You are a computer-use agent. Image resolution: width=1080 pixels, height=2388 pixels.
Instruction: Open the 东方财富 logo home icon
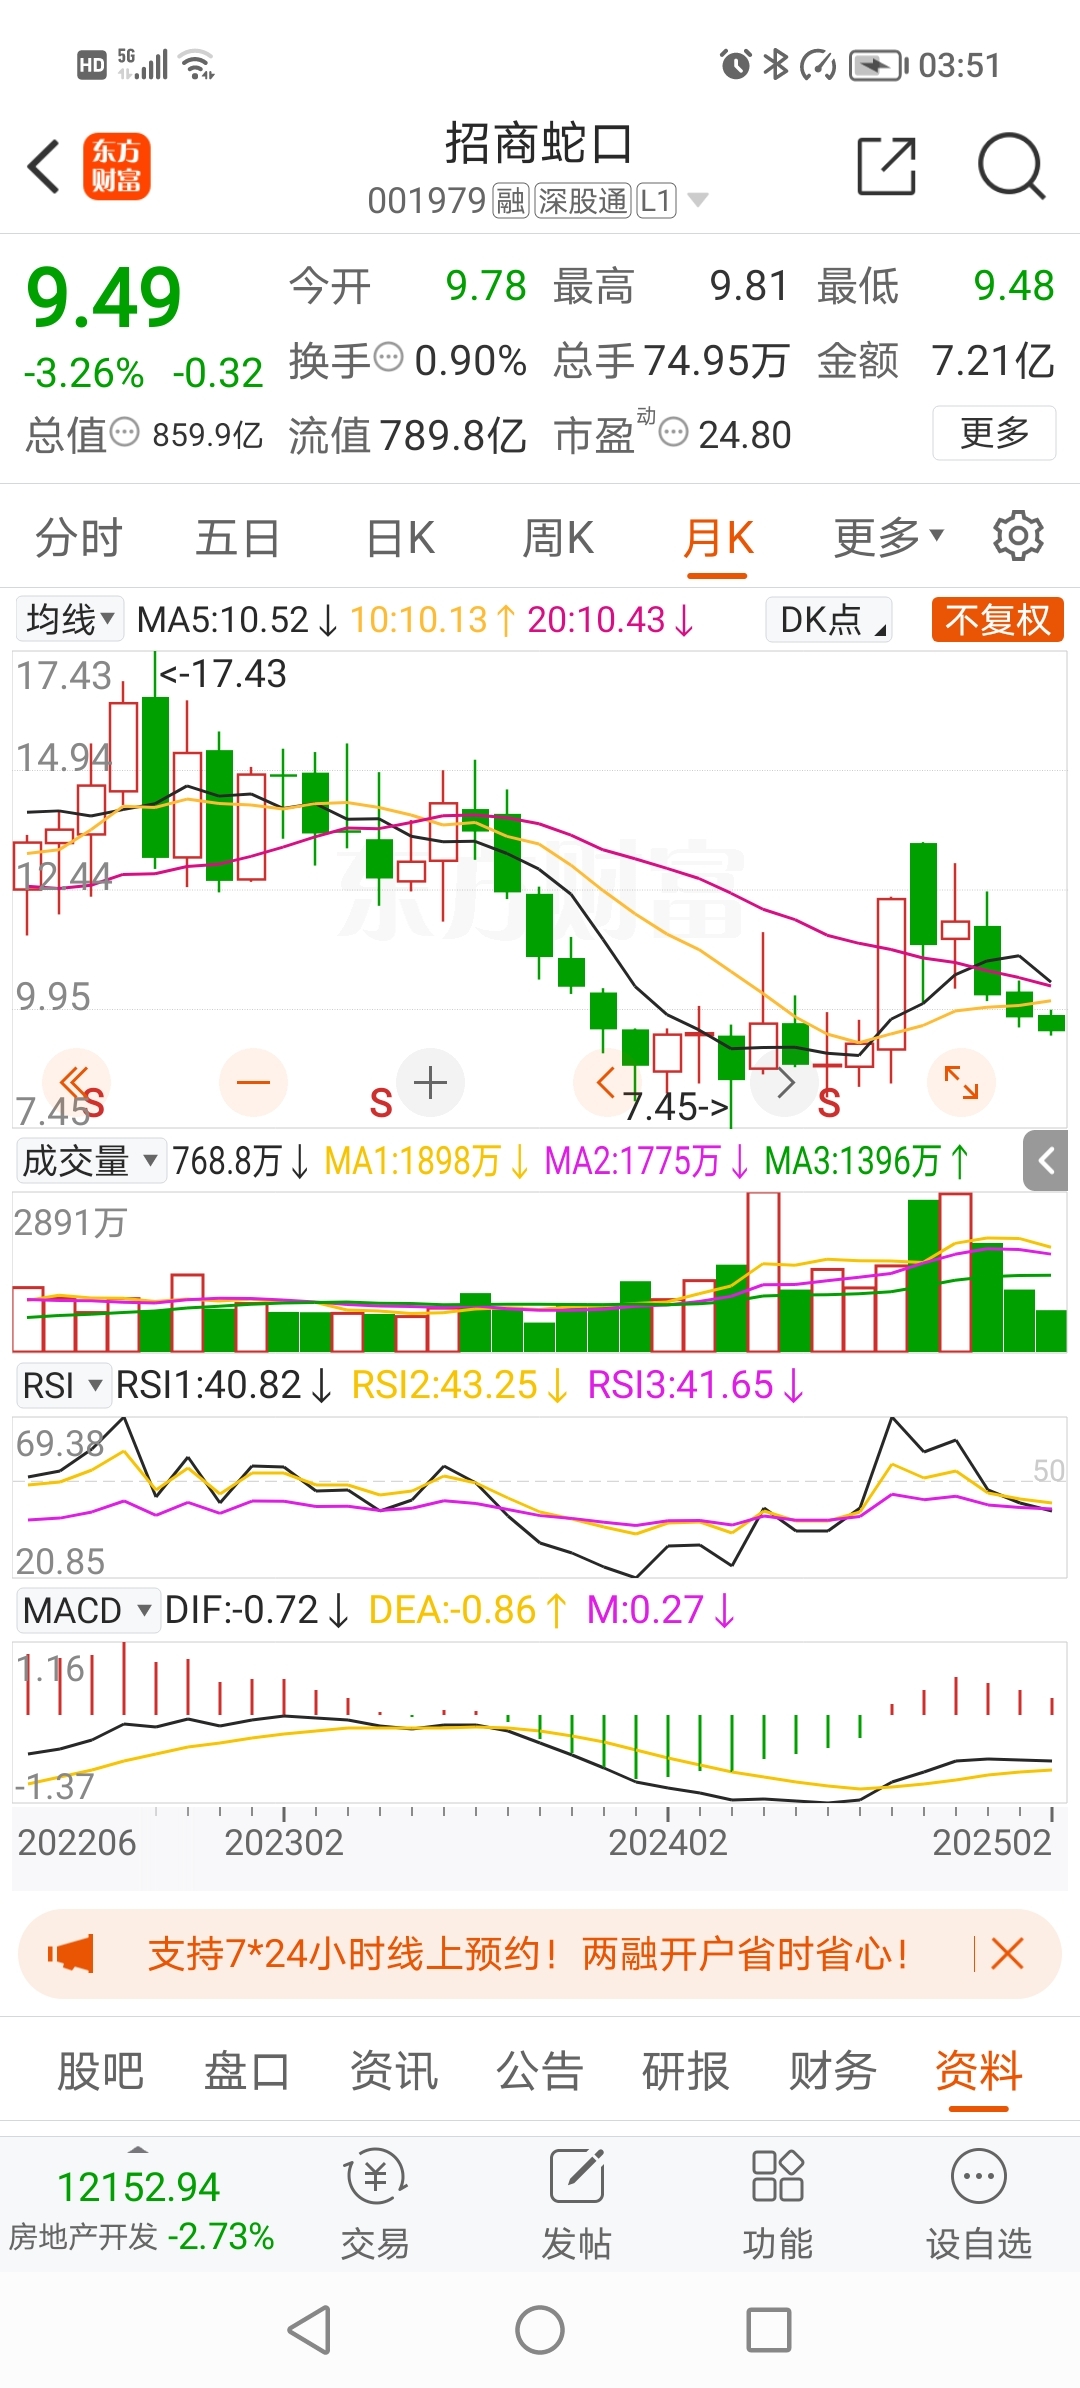point(117,166)
